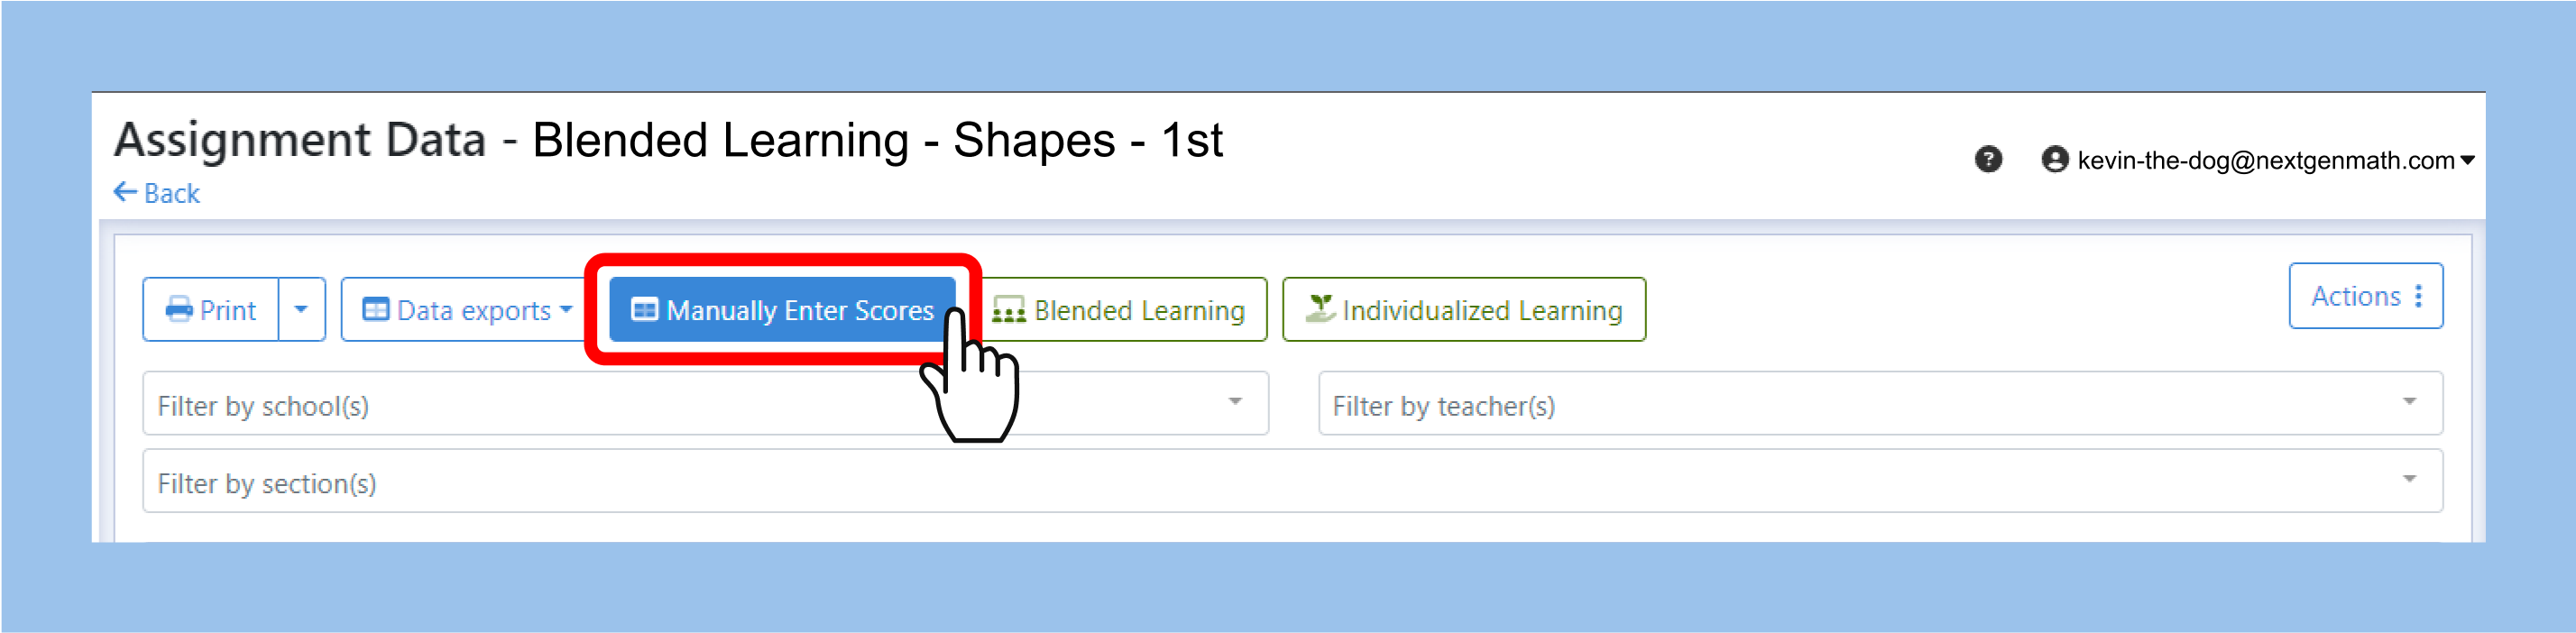Click the Individualized Learning sprout icon
The height and width of the screenshot is (633, 2576).
1320,309
